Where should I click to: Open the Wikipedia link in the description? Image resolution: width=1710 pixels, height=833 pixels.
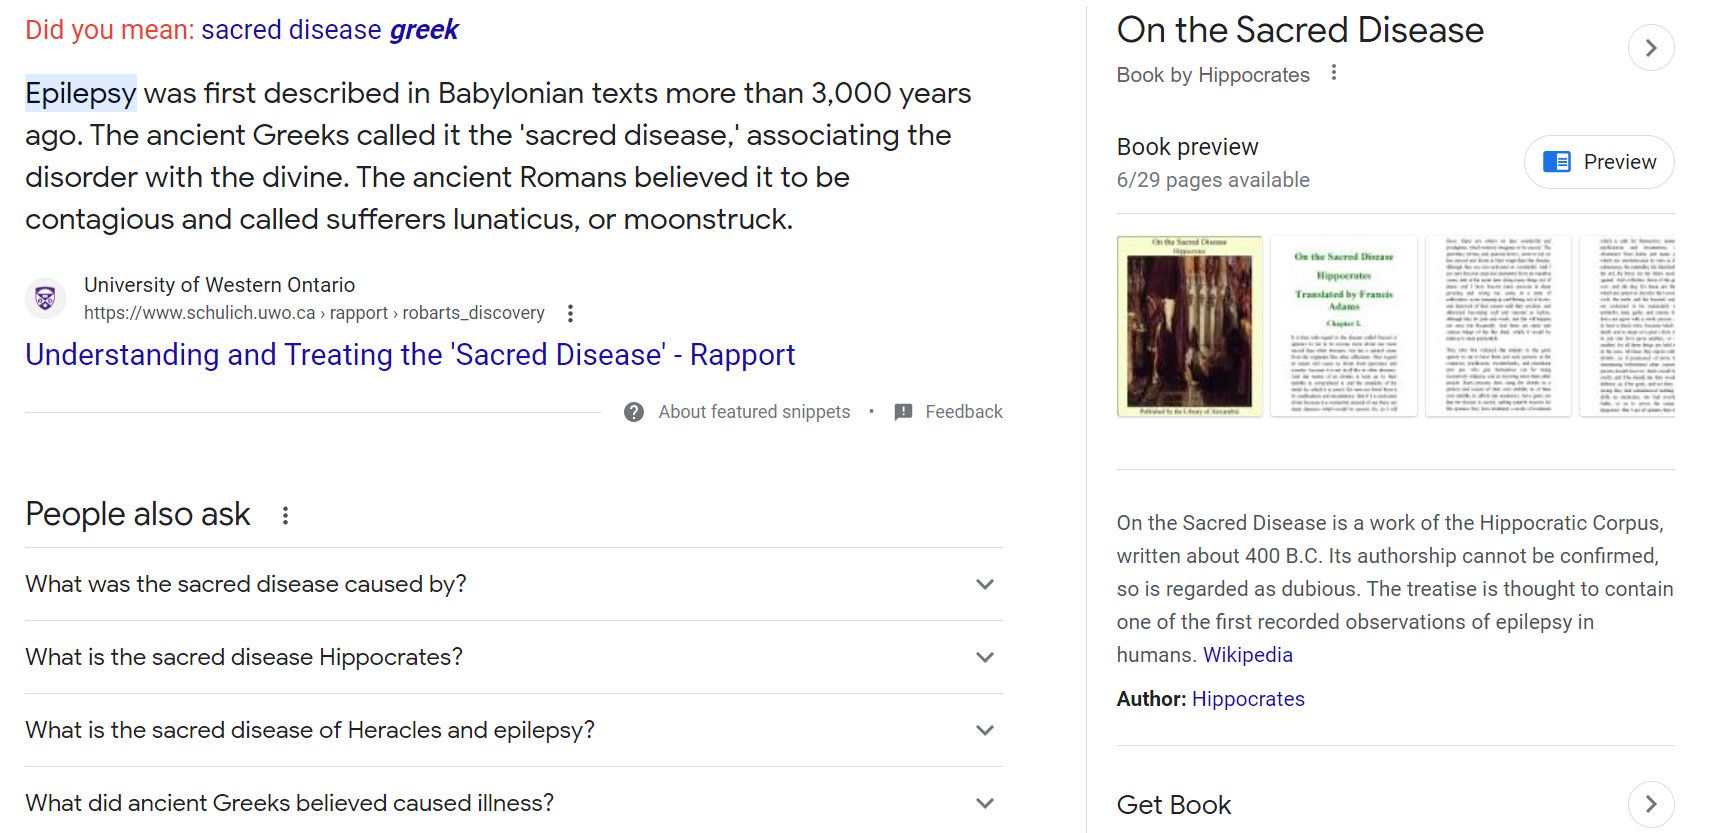(x=1247, y=655)
